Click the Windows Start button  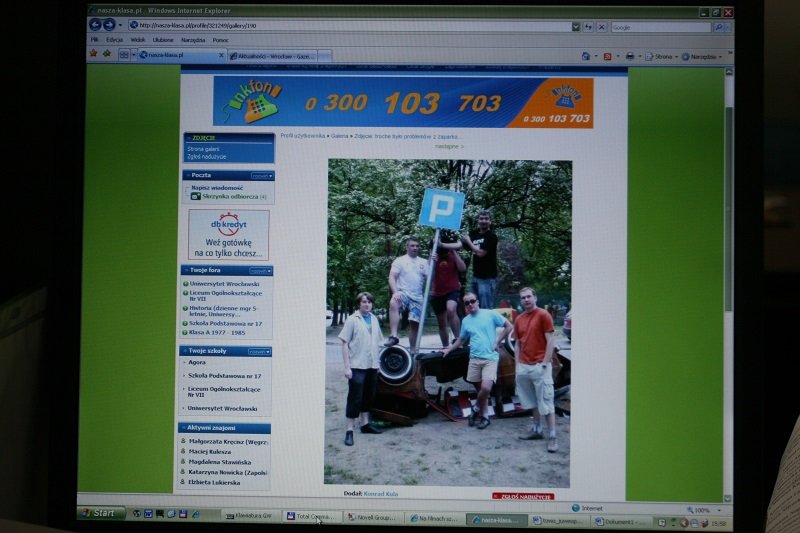98,513
